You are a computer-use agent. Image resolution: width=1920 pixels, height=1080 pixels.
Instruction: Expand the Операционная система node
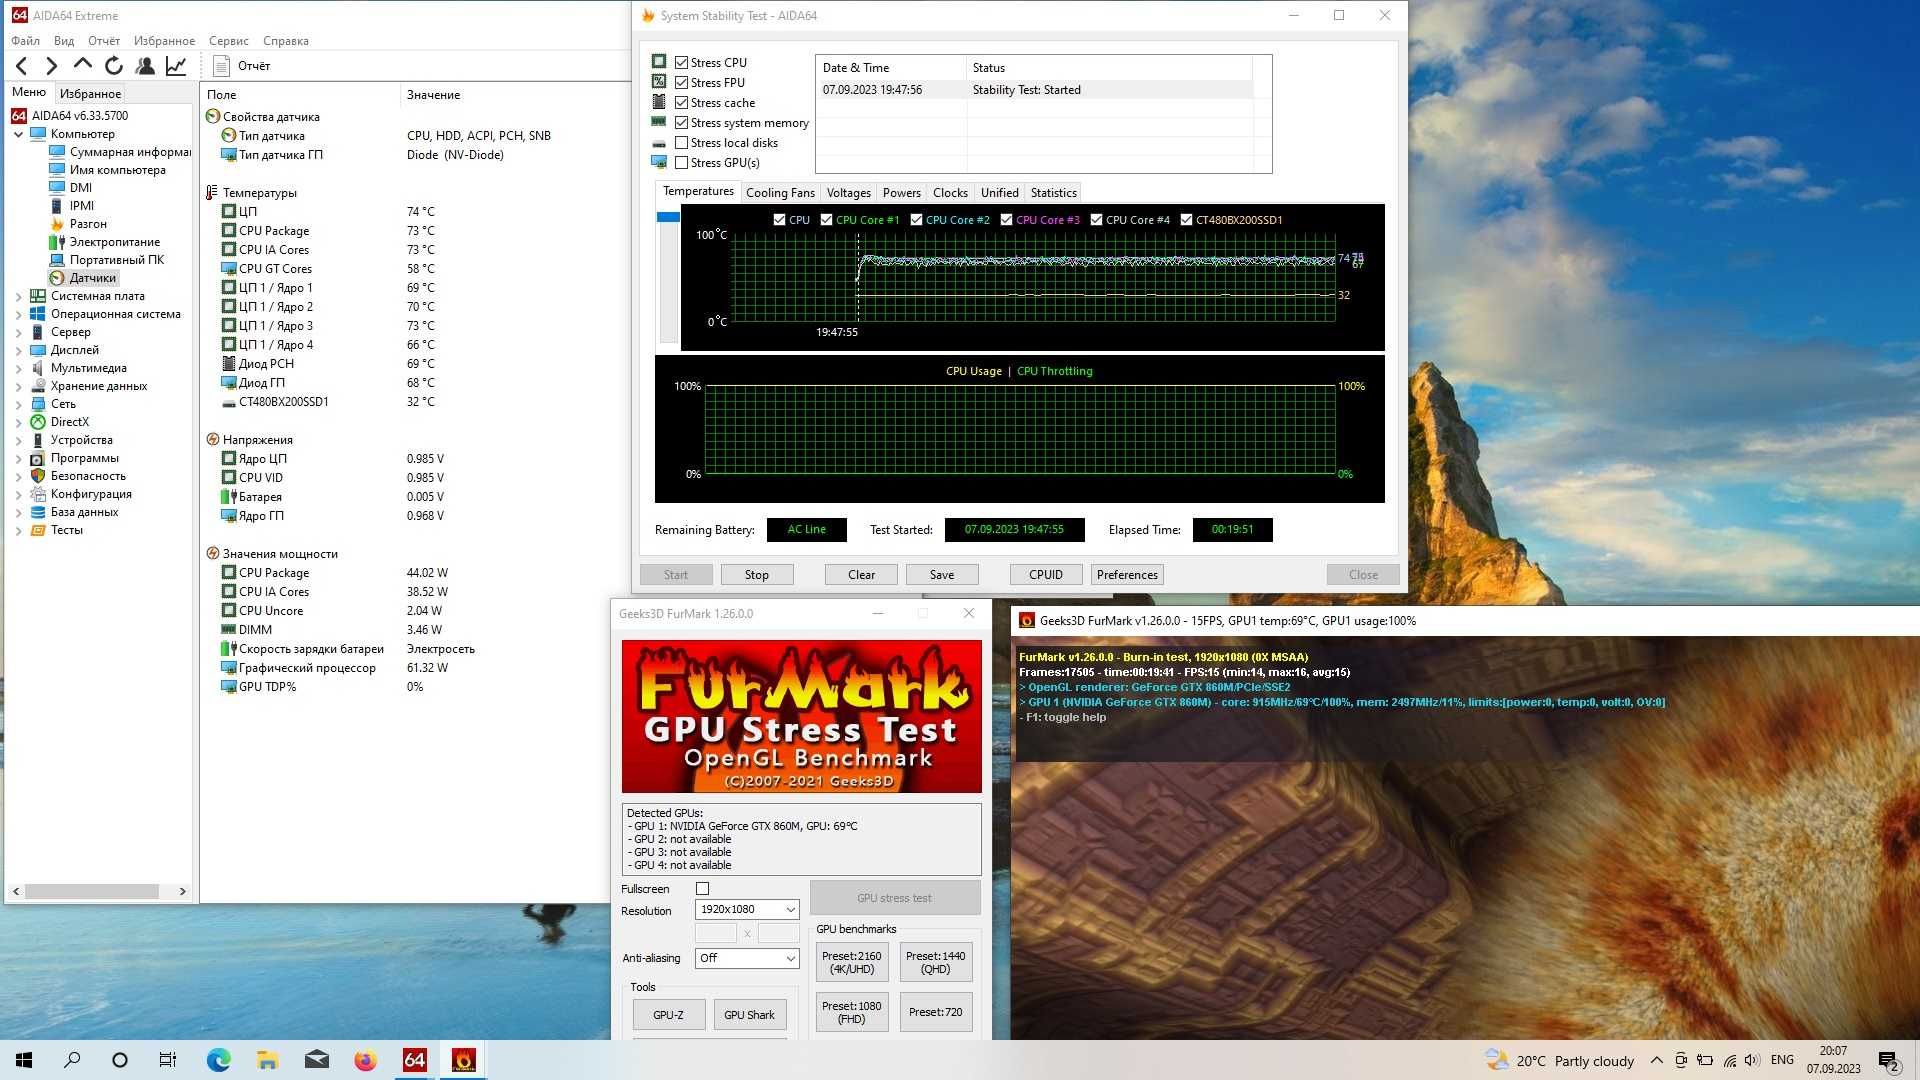pyautogui.click(x=18, y=314)
